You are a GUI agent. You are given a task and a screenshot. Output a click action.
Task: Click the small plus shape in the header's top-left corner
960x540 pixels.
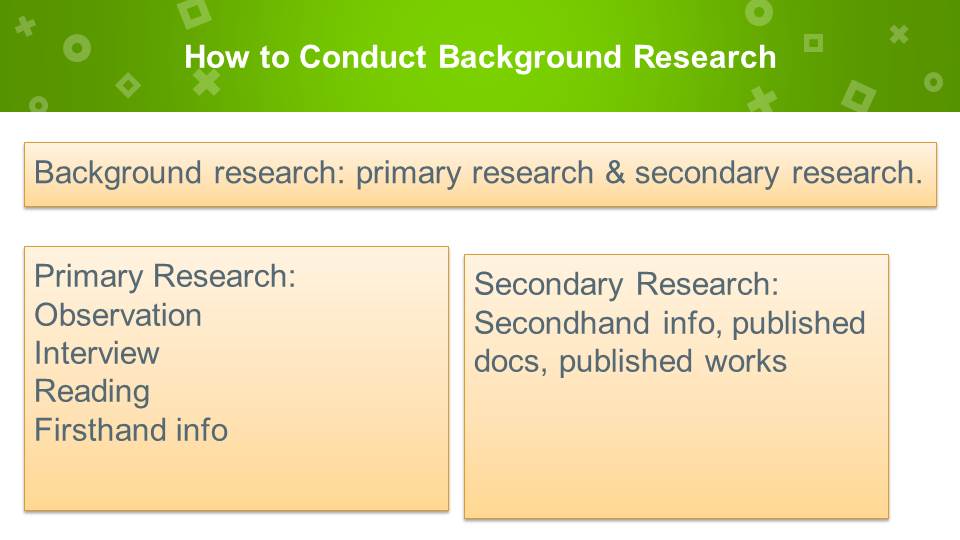[24, 27]
